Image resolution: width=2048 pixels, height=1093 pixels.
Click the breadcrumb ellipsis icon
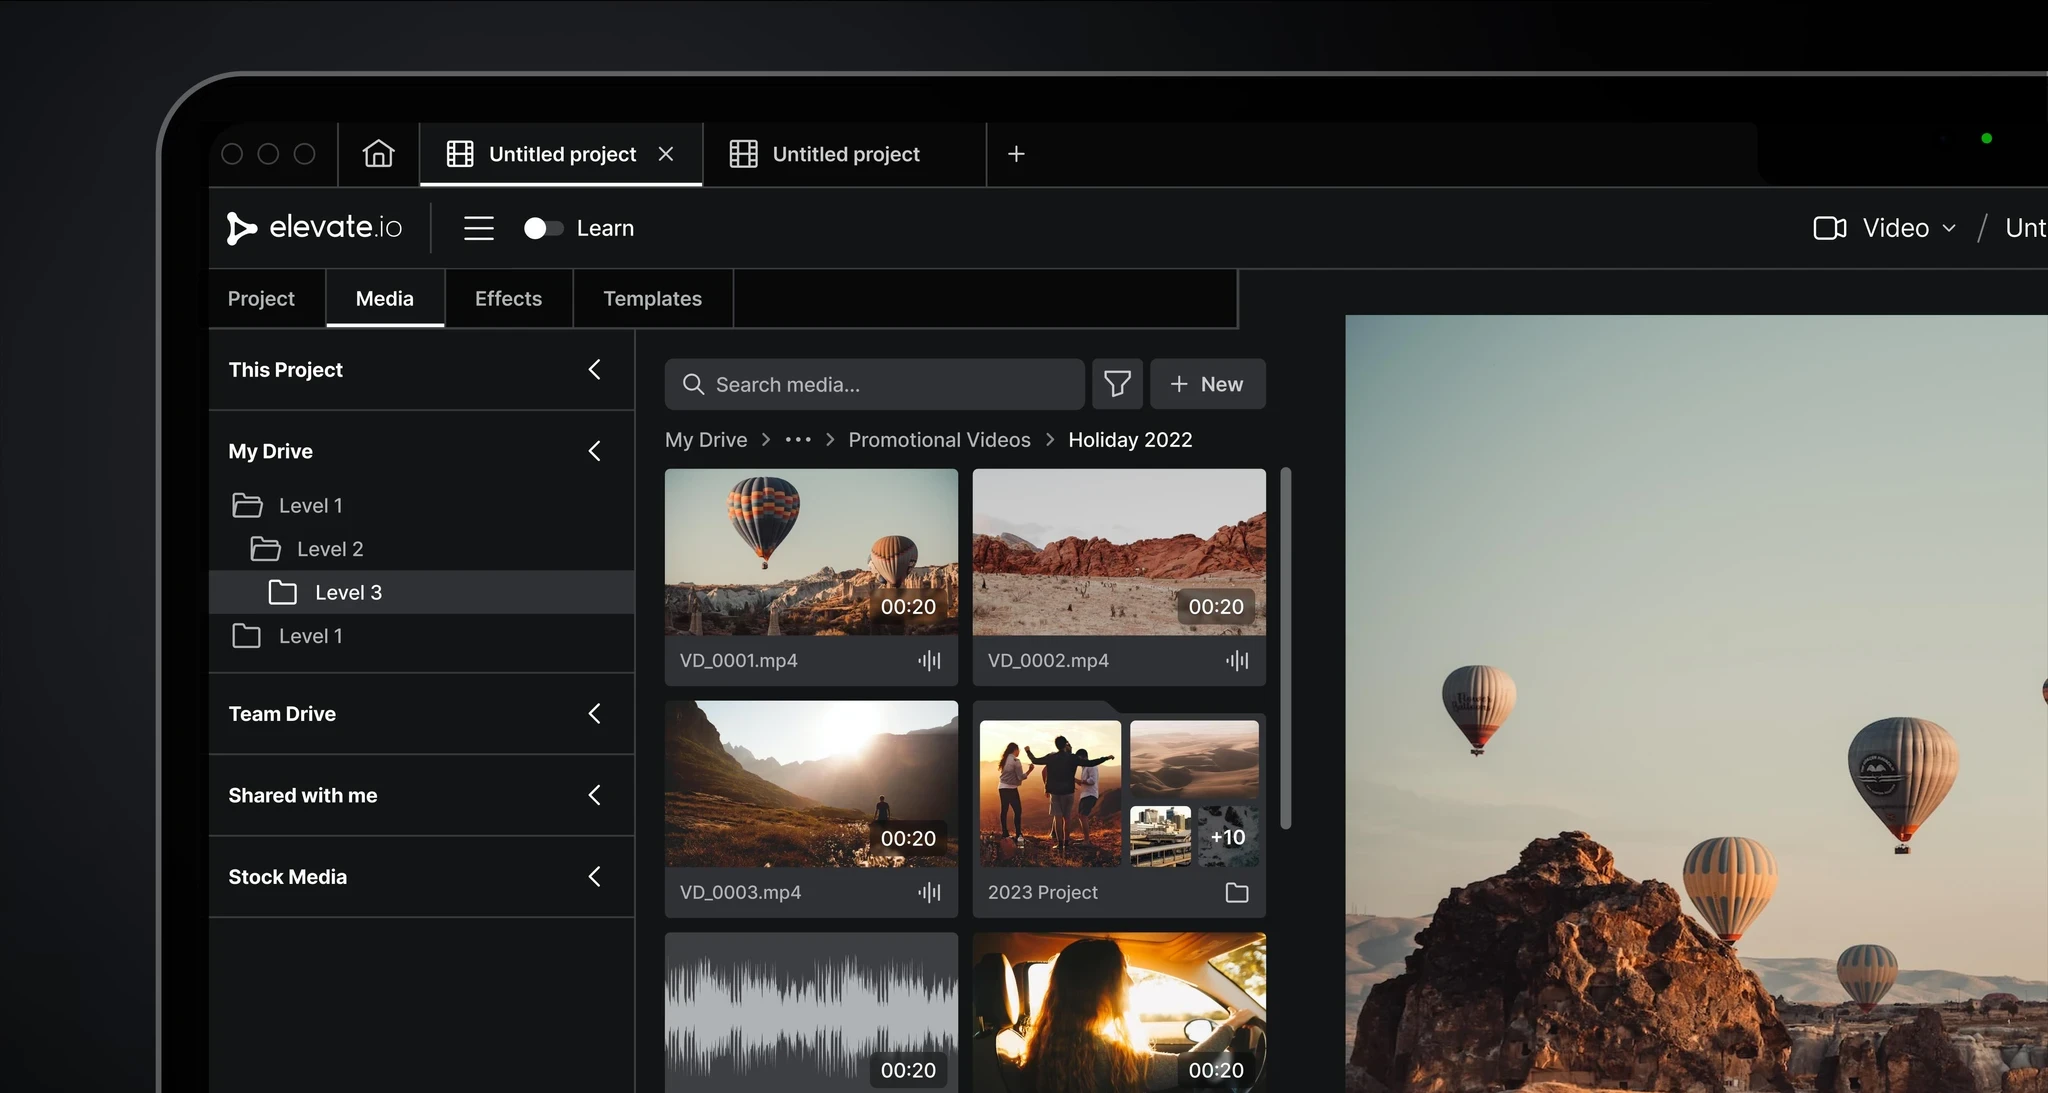click(x=798, y=440)
